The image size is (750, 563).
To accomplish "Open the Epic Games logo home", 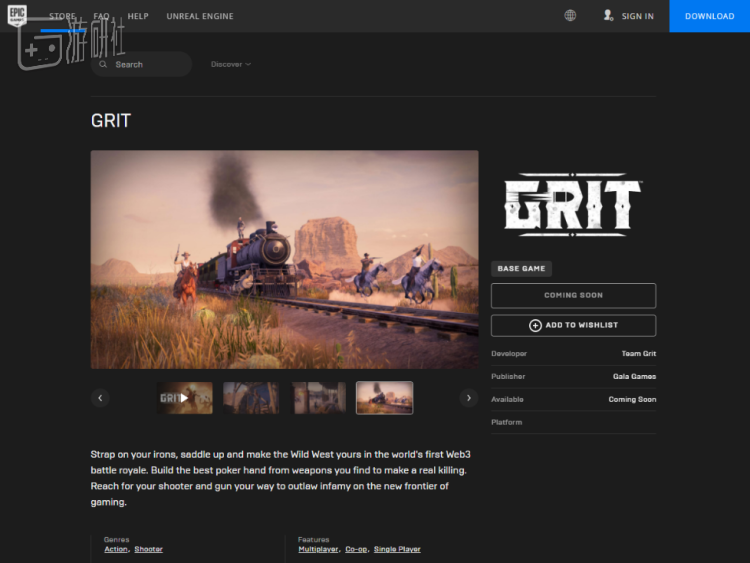I will [17, 15].
